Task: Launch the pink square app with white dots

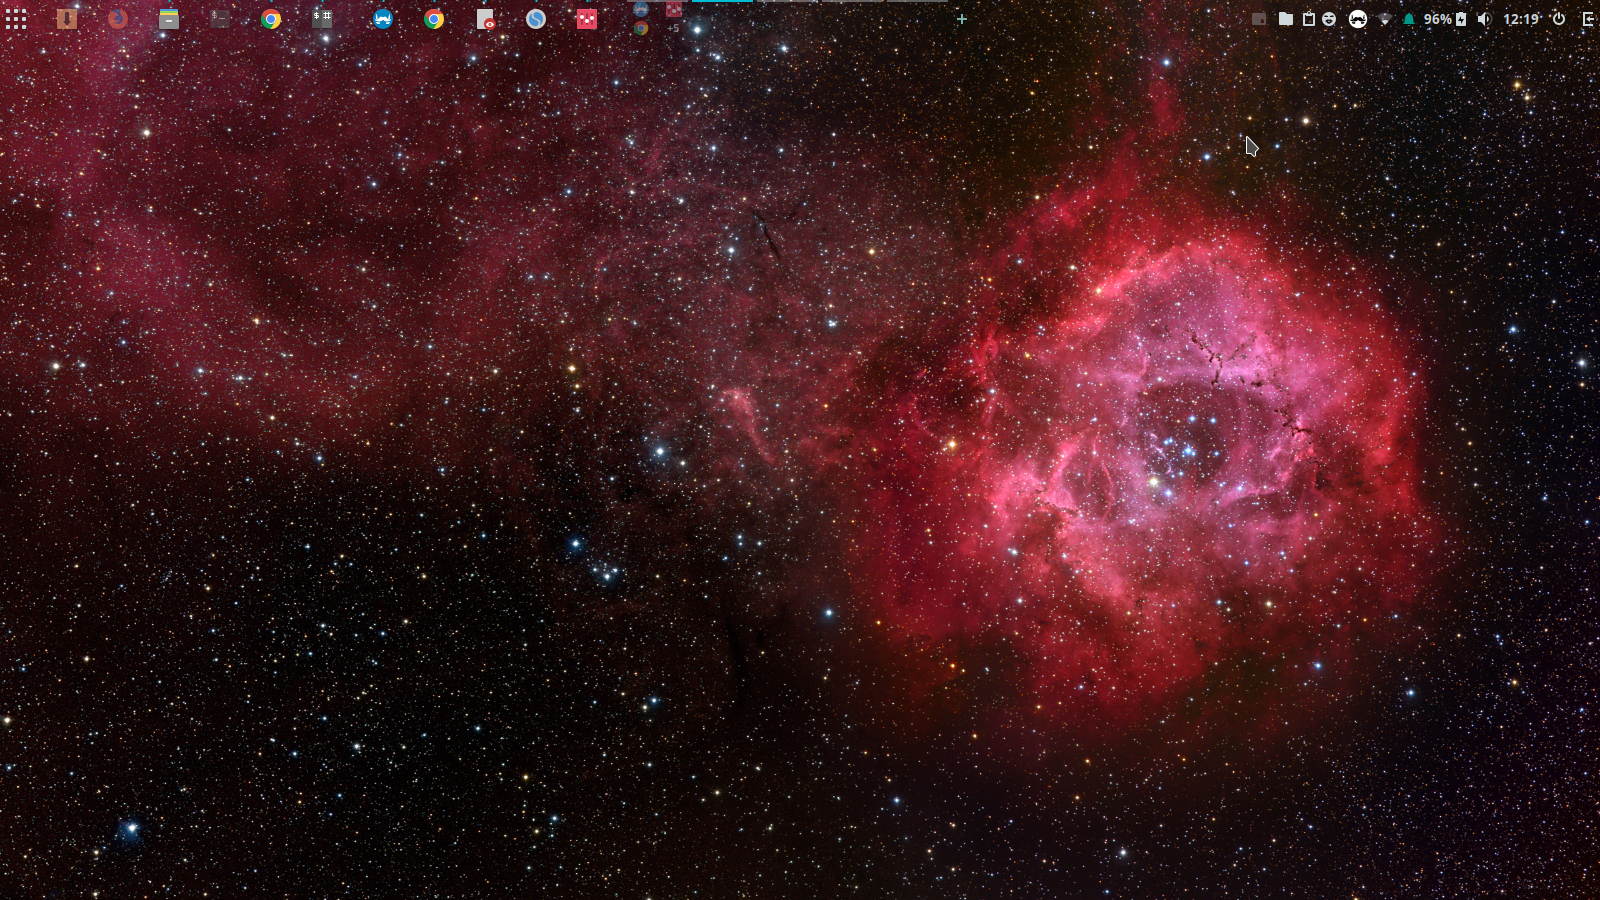Action: (x=587, y=19)
